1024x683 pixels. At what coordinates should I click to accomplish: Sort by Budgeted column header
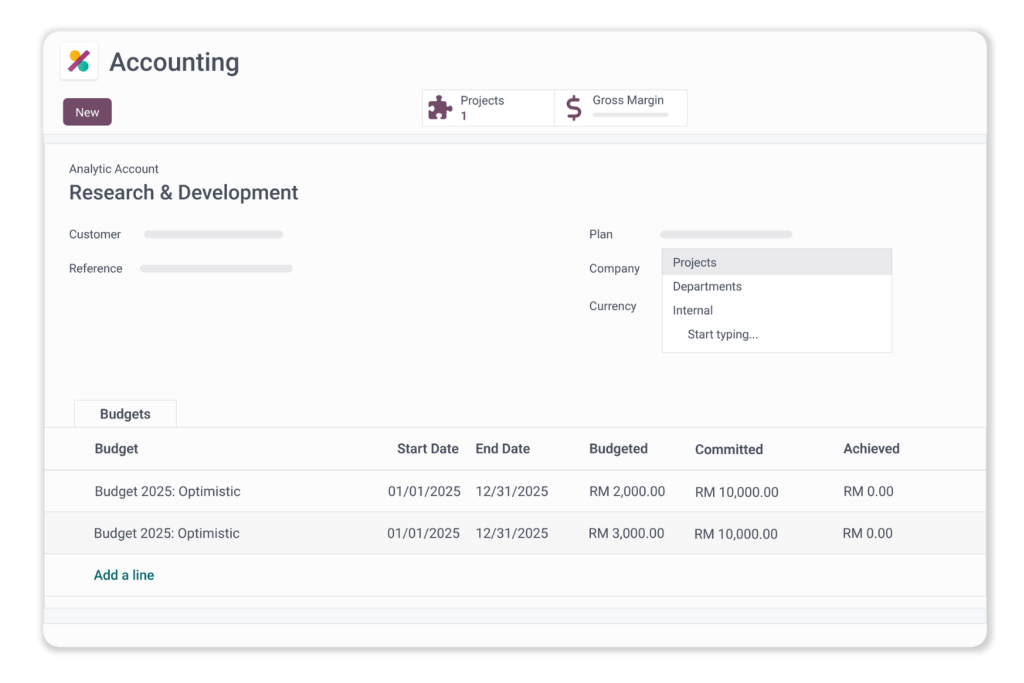pyautogui.click(x=618, y=449)
